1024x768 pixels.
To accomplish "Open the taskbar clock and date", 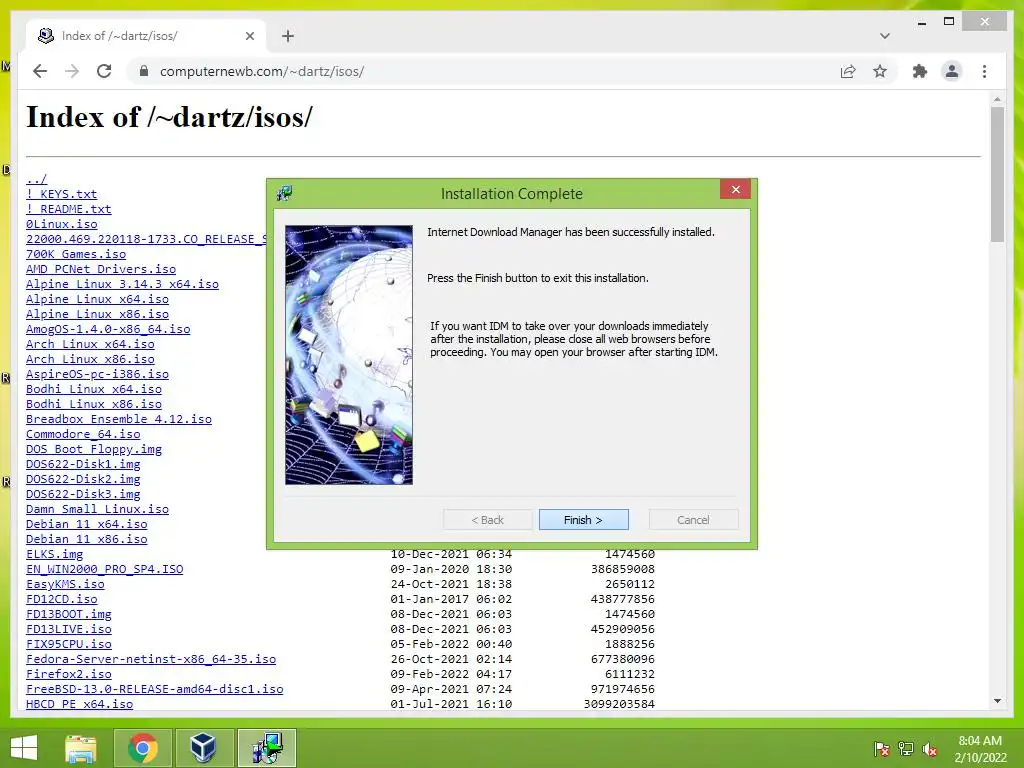I will click(x=980, y=749).
